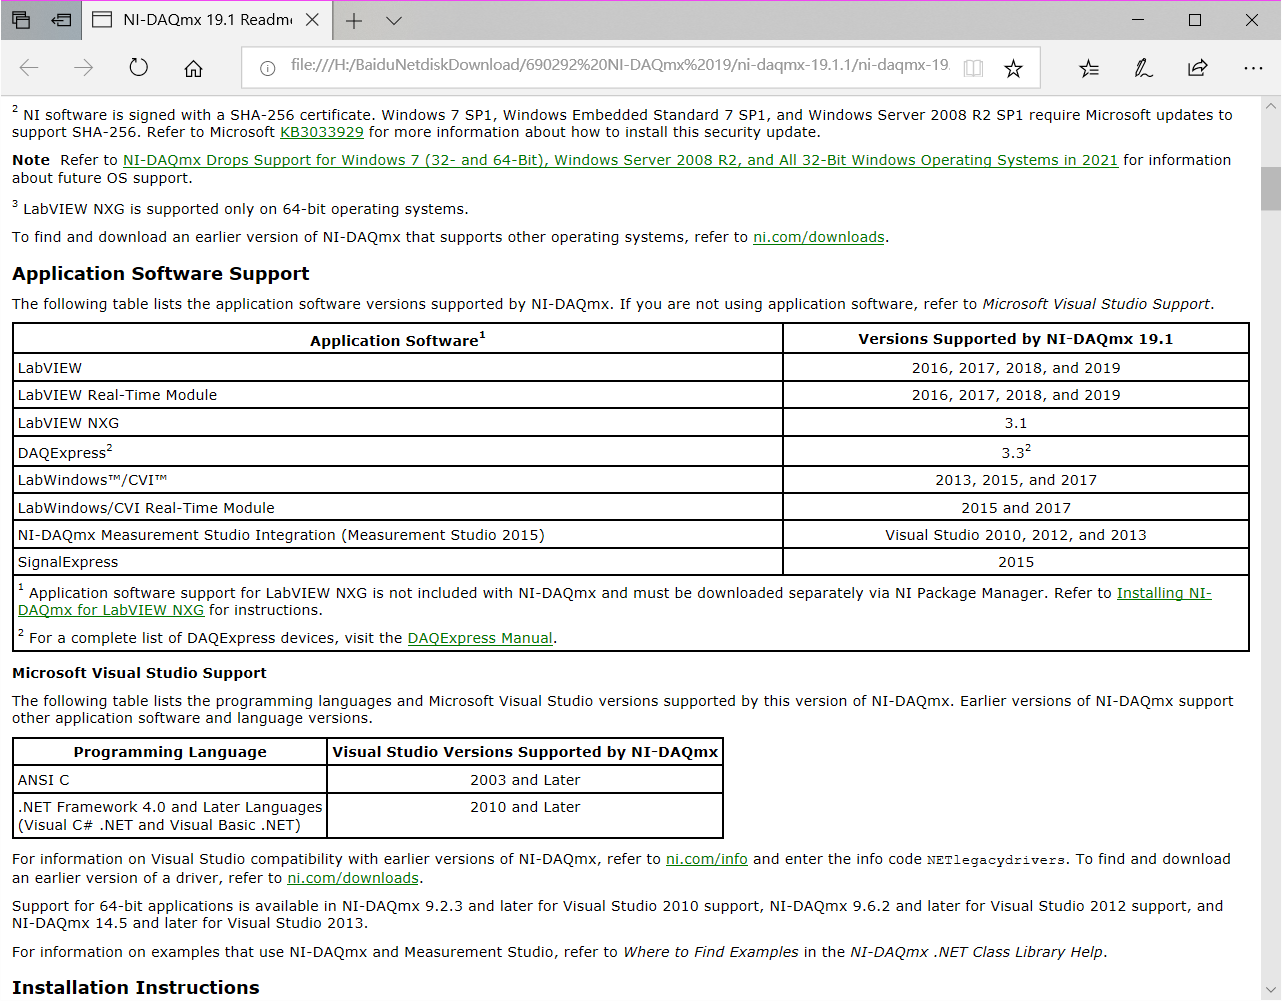1282x1001 pixels.
Task: Click the NI-DAQmx Measurement Studio Integration cell
Action: pos(398,535)
